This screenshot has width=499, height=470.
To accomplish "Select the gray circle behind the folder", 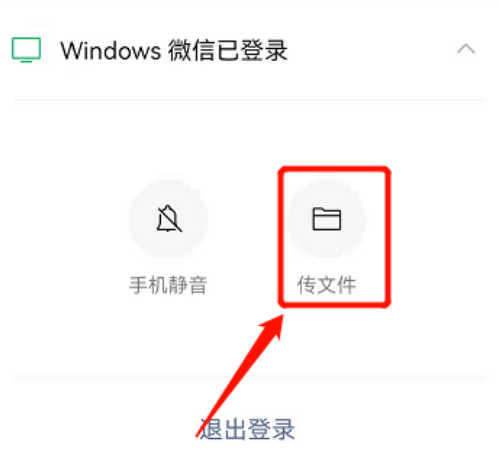I will [x=327, y=219].
